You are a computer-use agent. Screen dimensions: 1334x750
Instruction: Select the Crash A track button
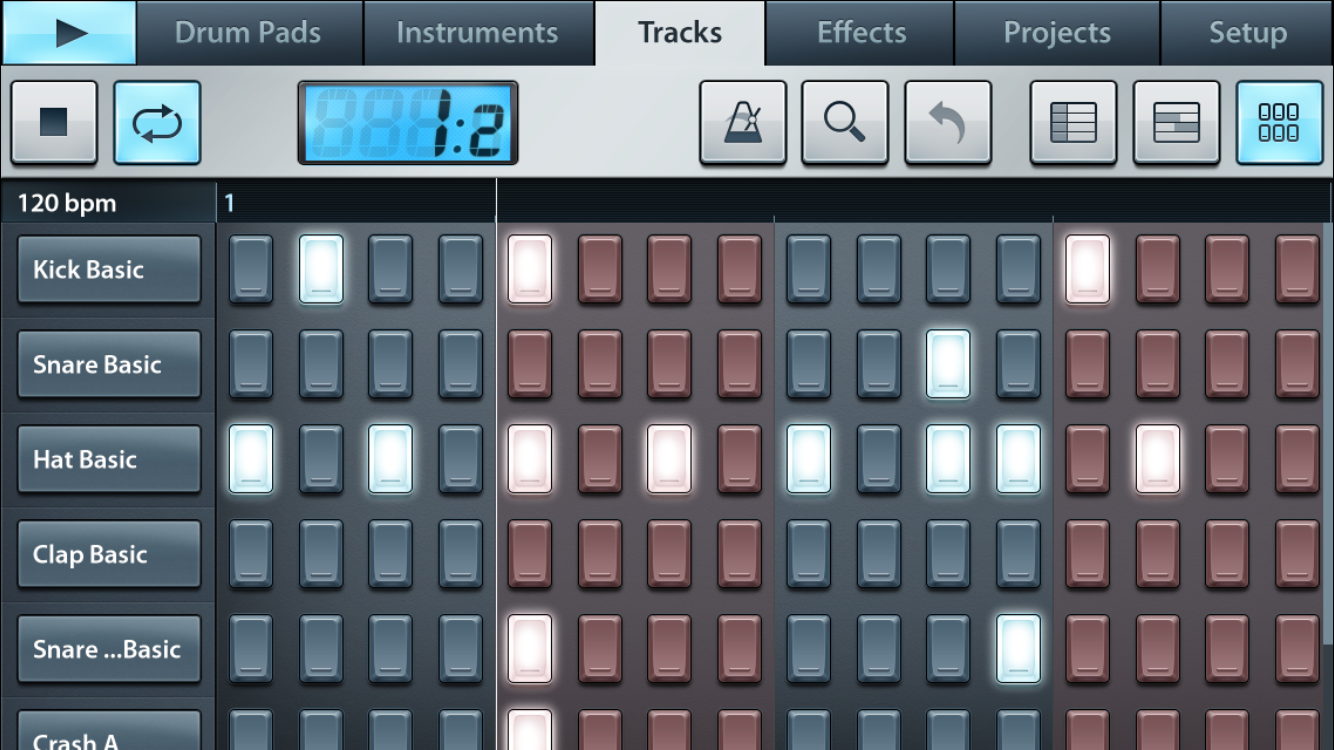[109, 731]
